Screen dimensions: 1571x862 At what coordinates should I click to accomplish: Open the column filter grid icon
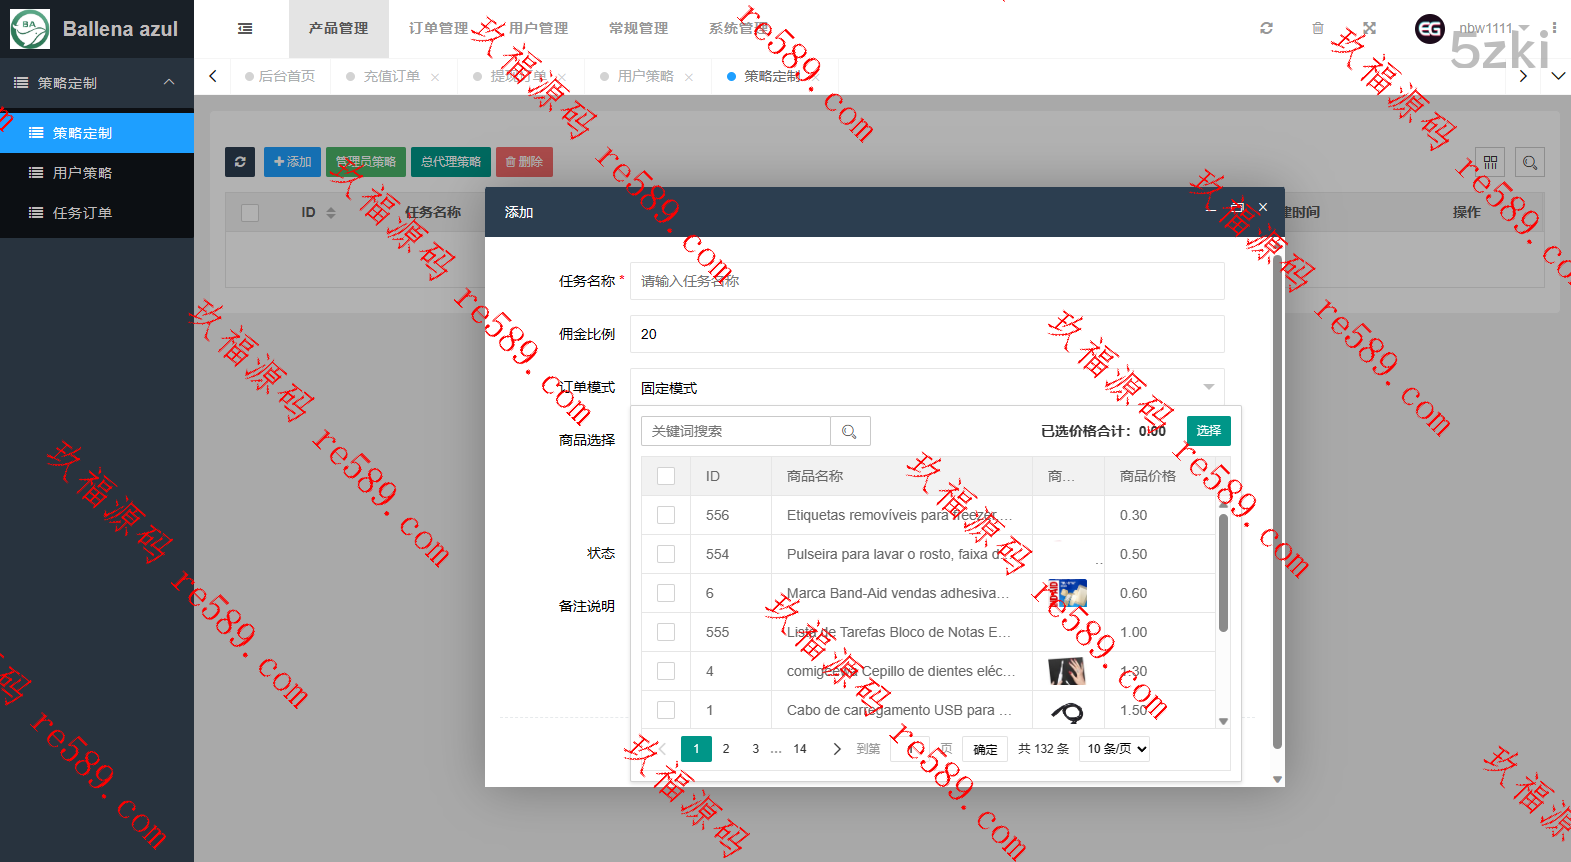pos(1490,162)
